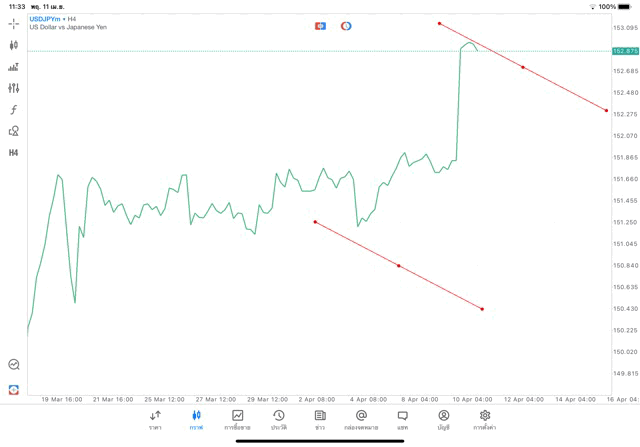Go to the ข่าว (News) tab

pyautogui.click(x=320, y=420)
